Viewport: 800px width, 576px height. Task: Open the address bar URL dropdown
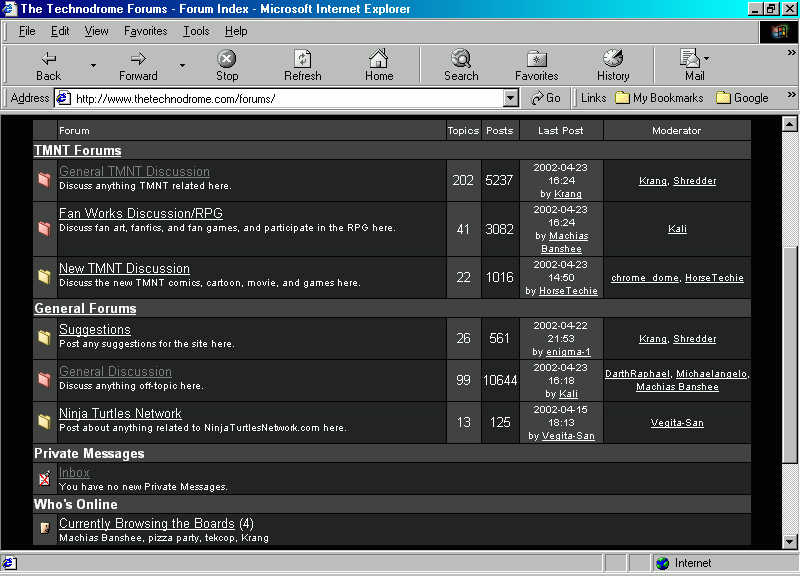pyautogui.click(x=511, y=98)
